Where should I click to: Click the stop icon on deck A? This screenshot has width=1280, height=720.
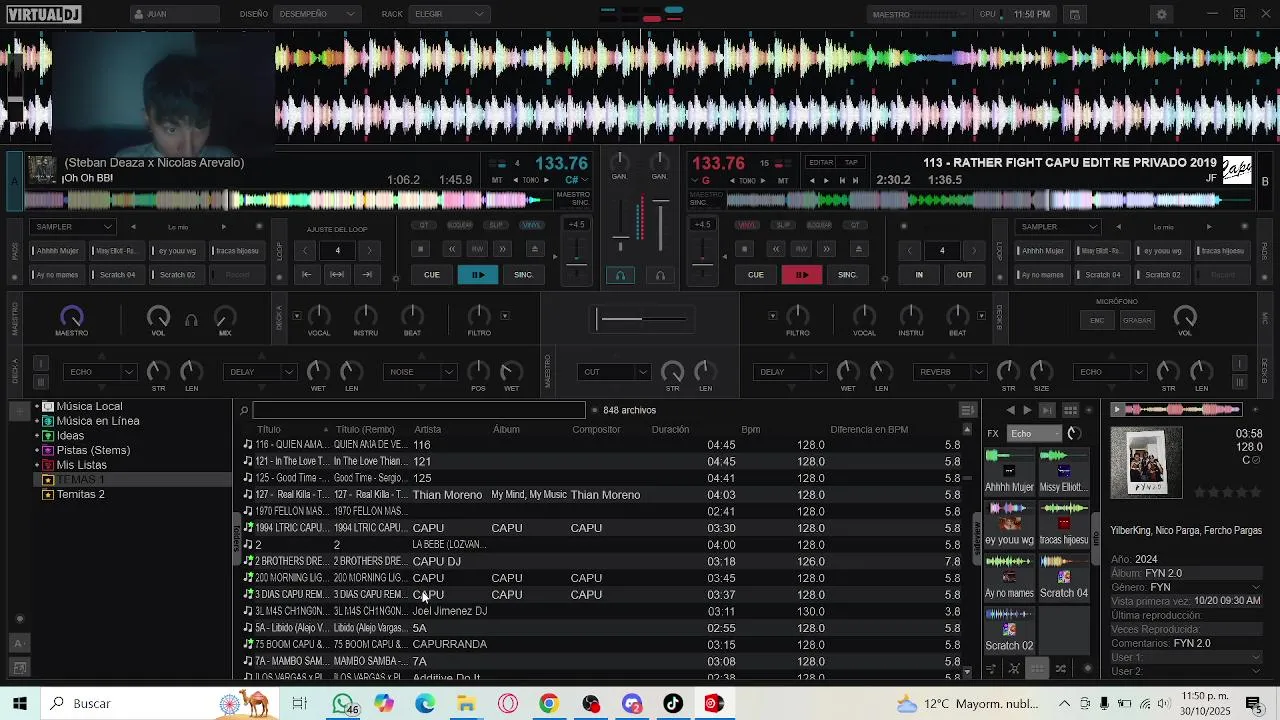[x=421, y=249]
